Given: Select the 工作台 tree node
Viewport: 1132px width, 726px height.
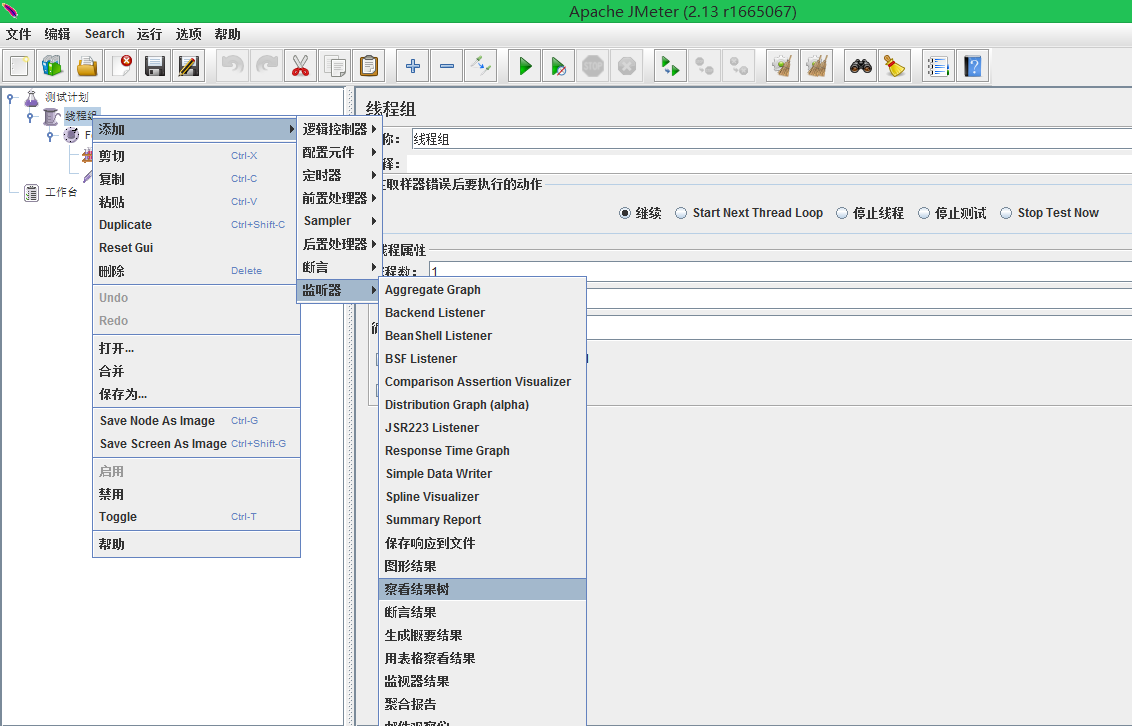Looking at the screenshot, I should coord(61,192).
